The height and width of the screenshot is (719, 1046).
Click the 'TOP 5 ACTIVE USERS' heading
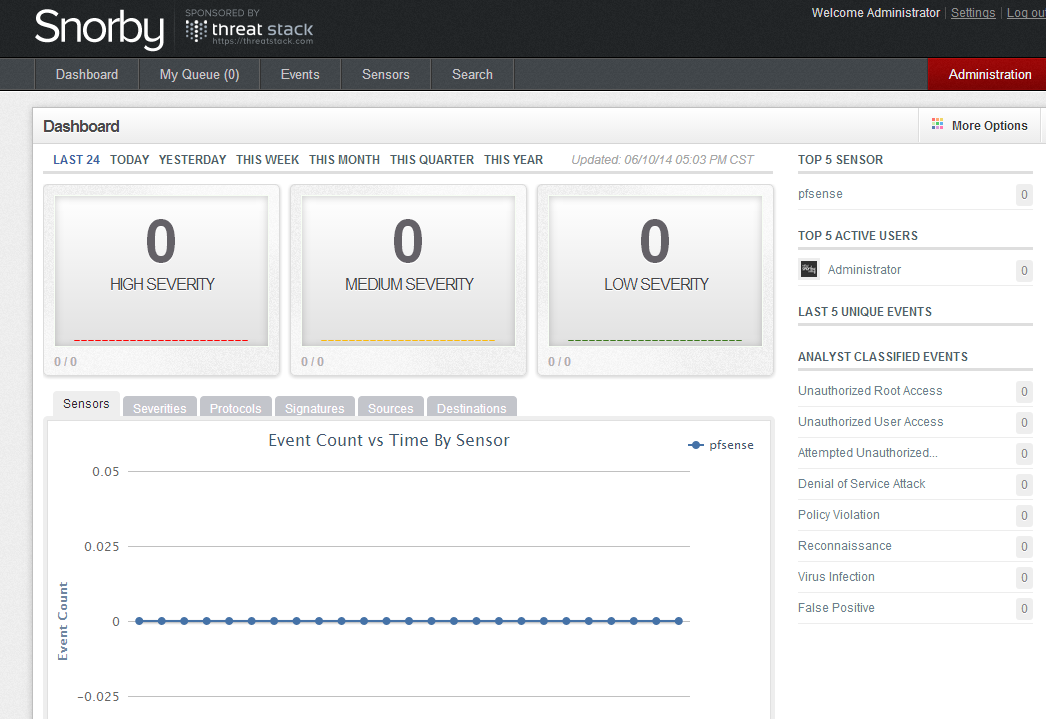click(x=858, y=236)
